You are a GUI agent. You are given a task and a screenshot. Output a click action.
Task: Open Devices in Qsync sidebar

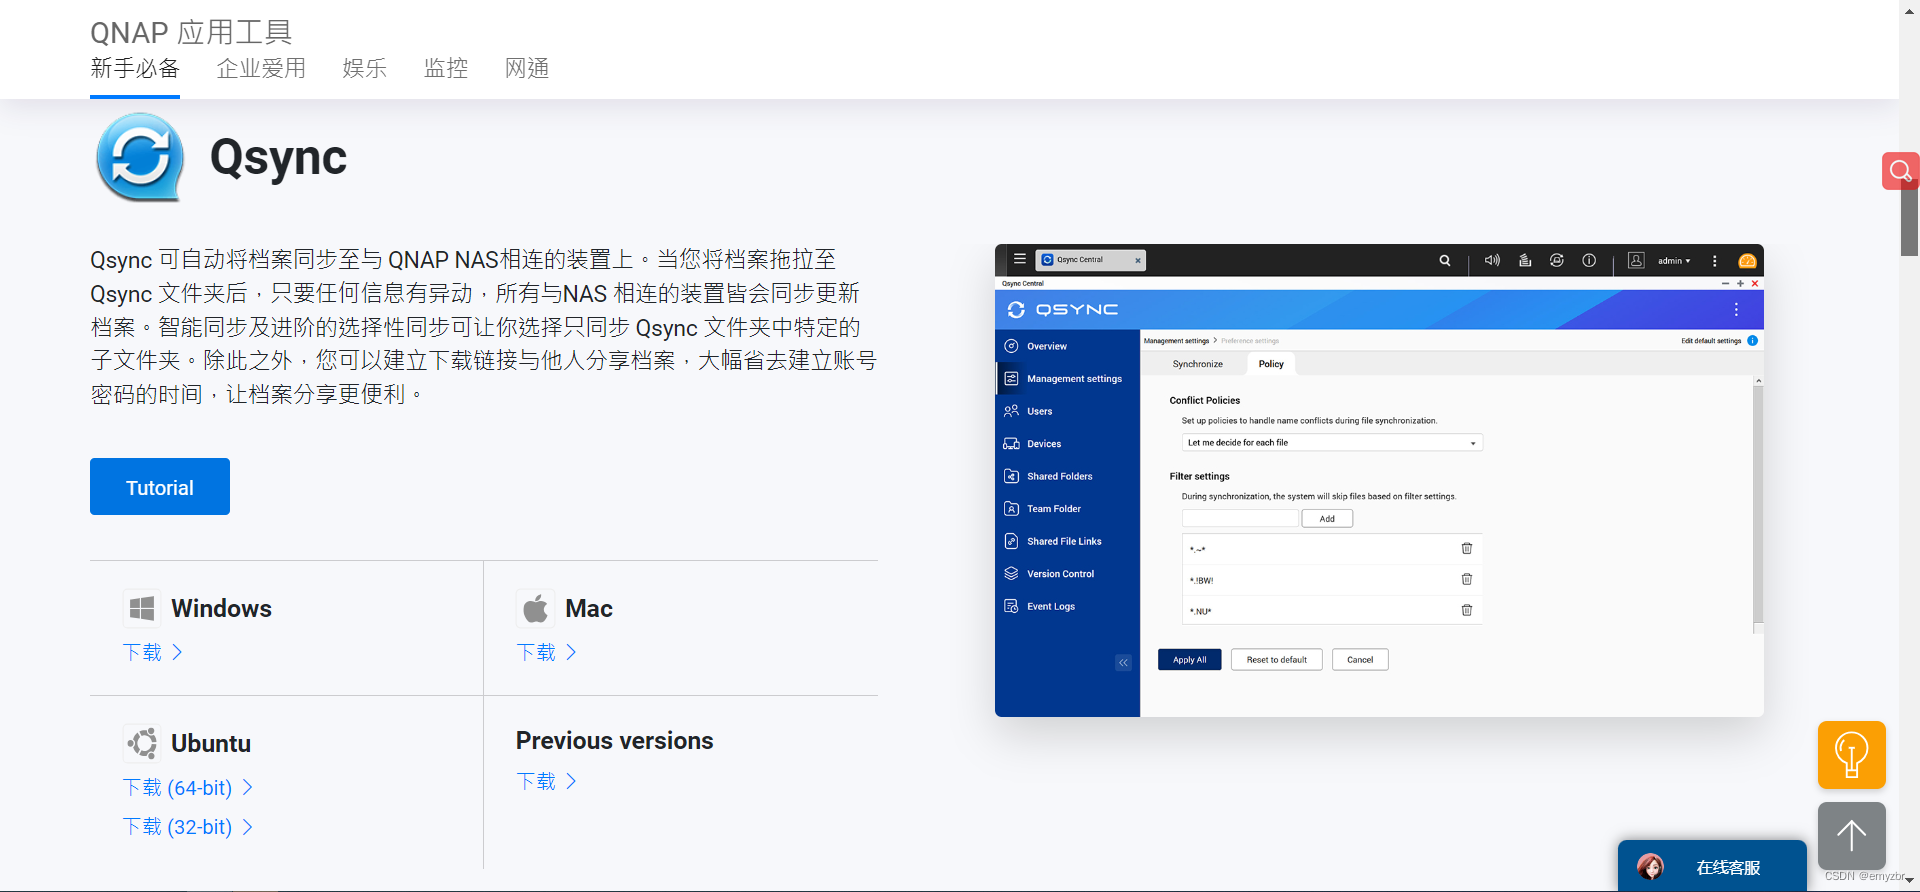(1068, 444)
